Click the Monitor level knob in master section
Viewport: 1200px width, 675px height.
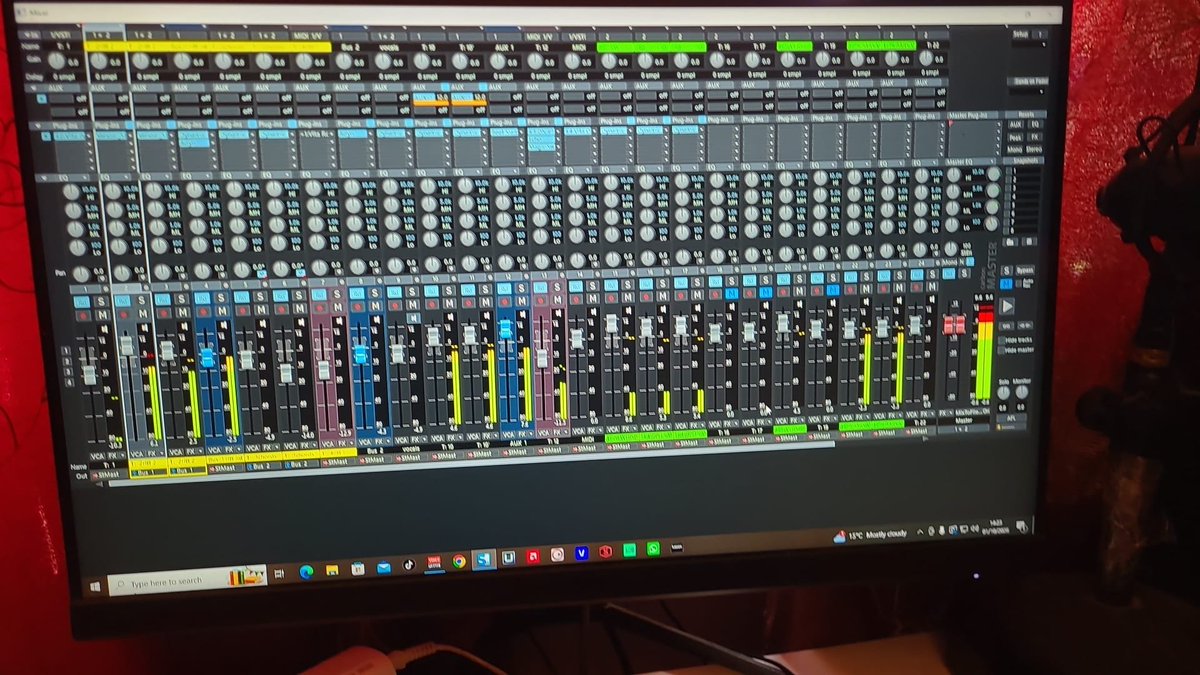coord(1022,392)
